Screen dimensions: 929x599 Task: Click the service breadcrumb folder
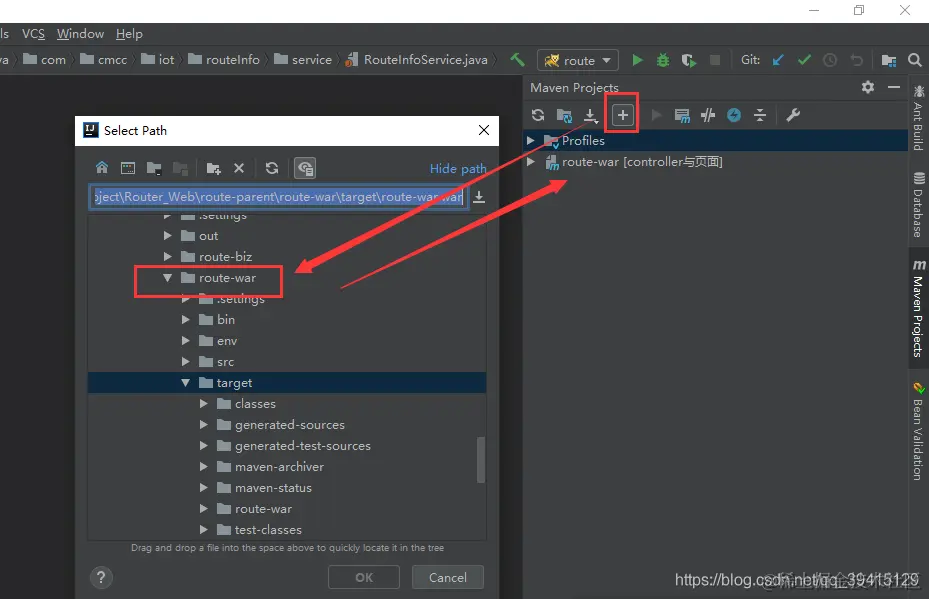click(x=303, y=60)
